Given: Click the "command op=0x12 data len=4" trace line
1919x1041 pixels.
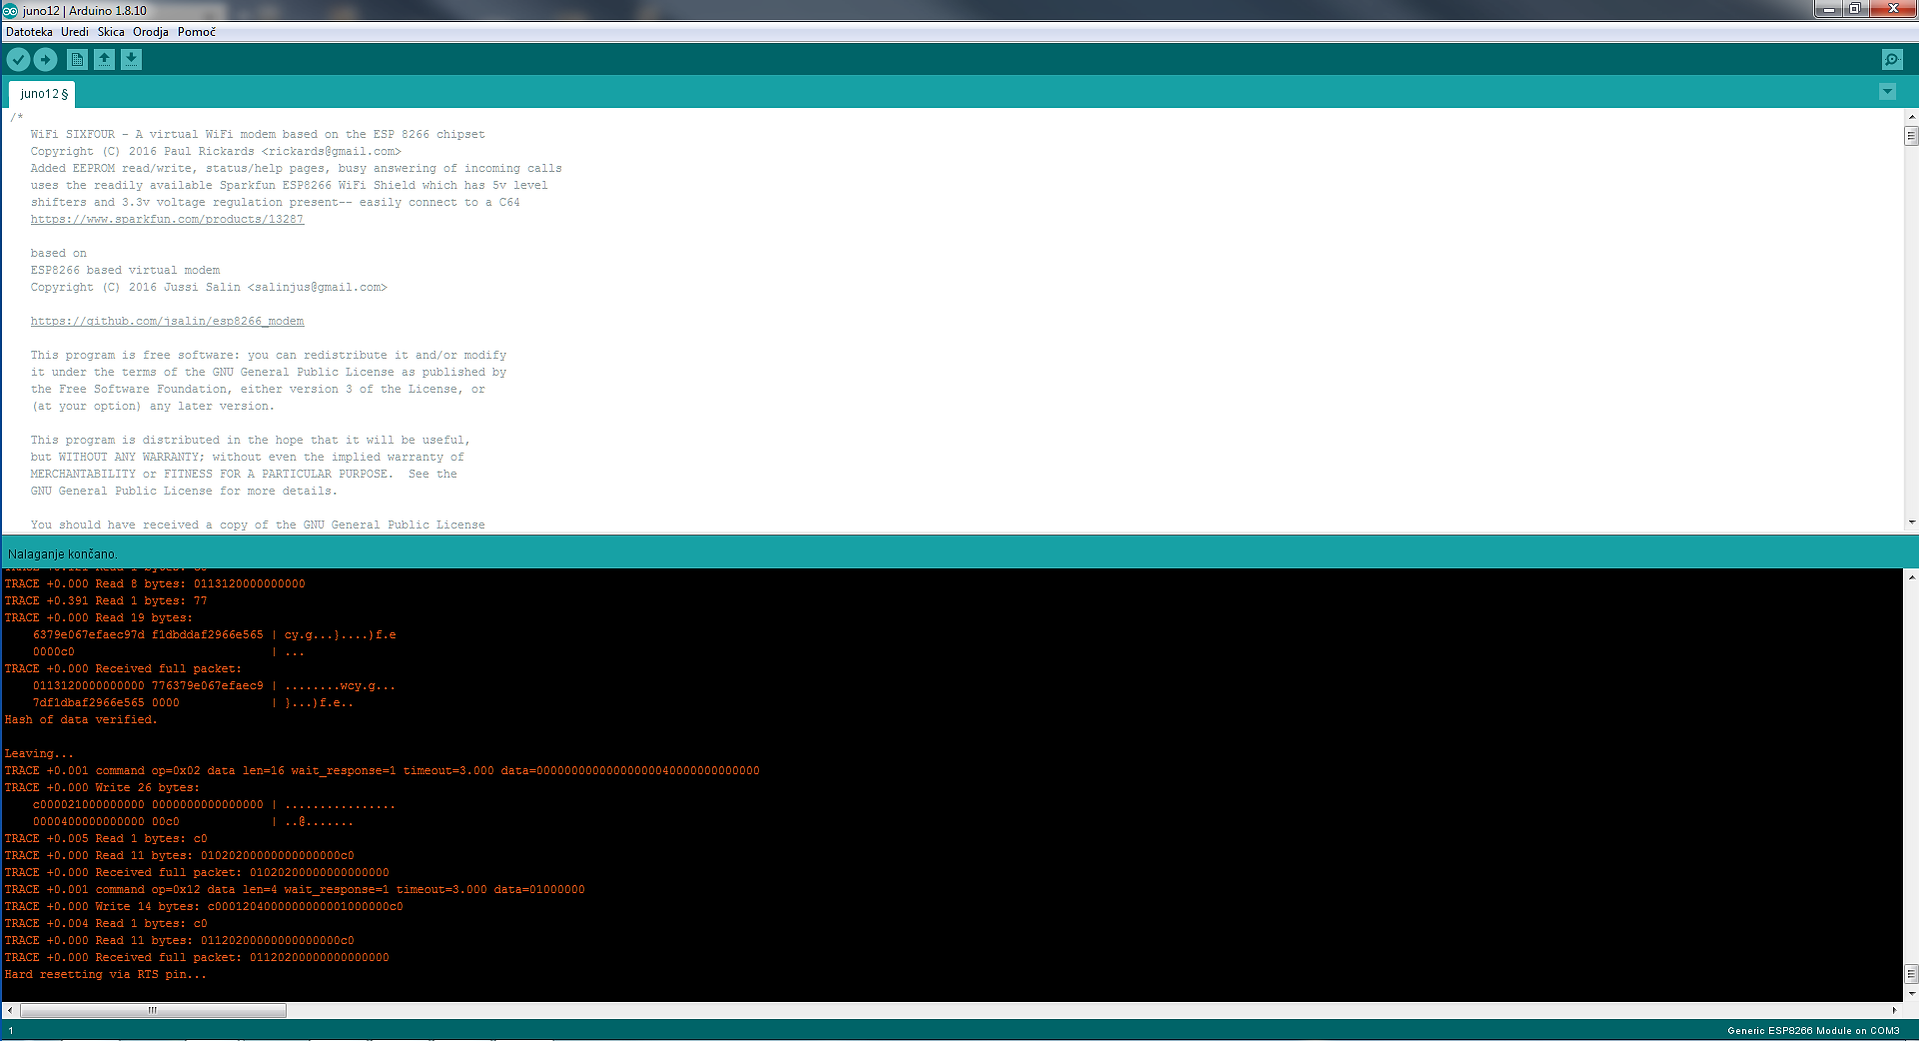Looking at the screenshot, I should point(294,889).
